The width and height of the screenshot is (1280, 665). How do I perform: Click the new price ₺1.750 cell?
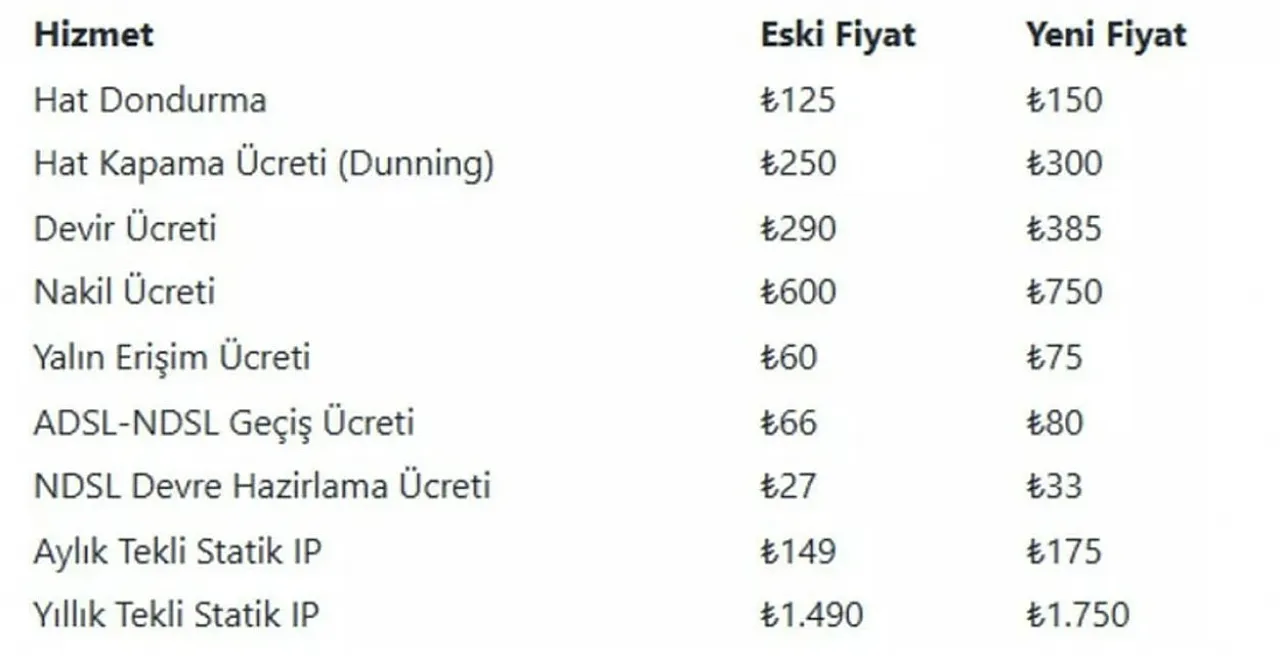point(1078,614)
